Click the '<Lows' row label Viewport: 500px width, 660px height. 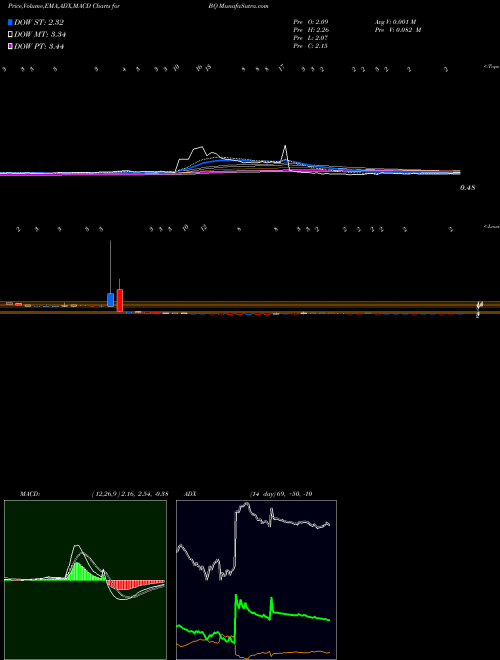pyautogui.click(x=491, y=226)
